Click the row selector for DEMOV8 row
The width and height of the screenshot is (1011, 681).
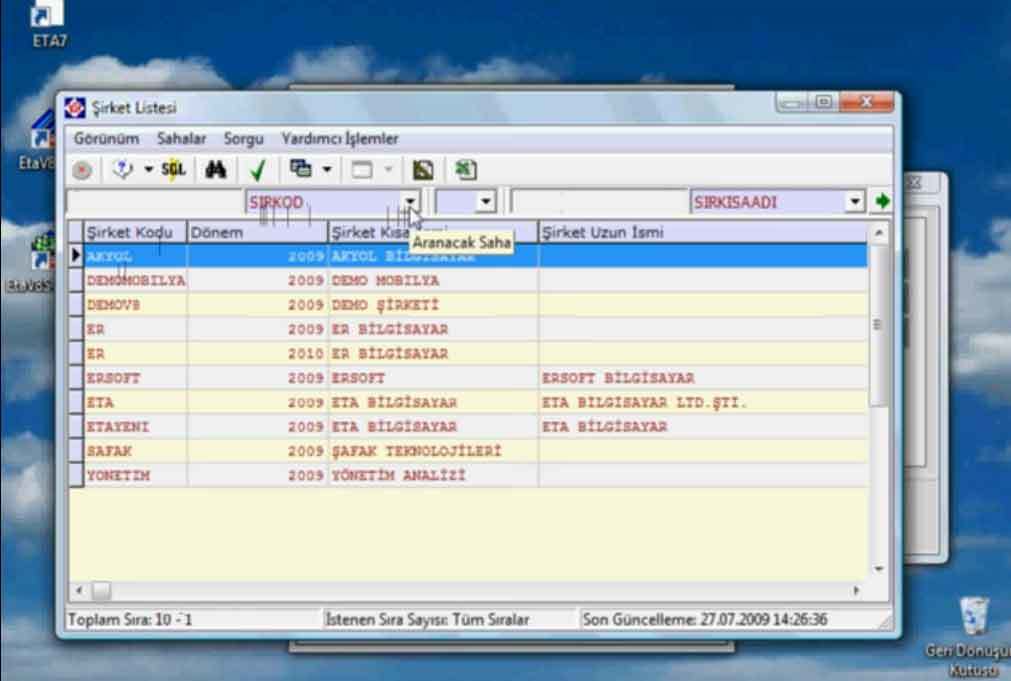pyautogui.click(x=76, y=305)
